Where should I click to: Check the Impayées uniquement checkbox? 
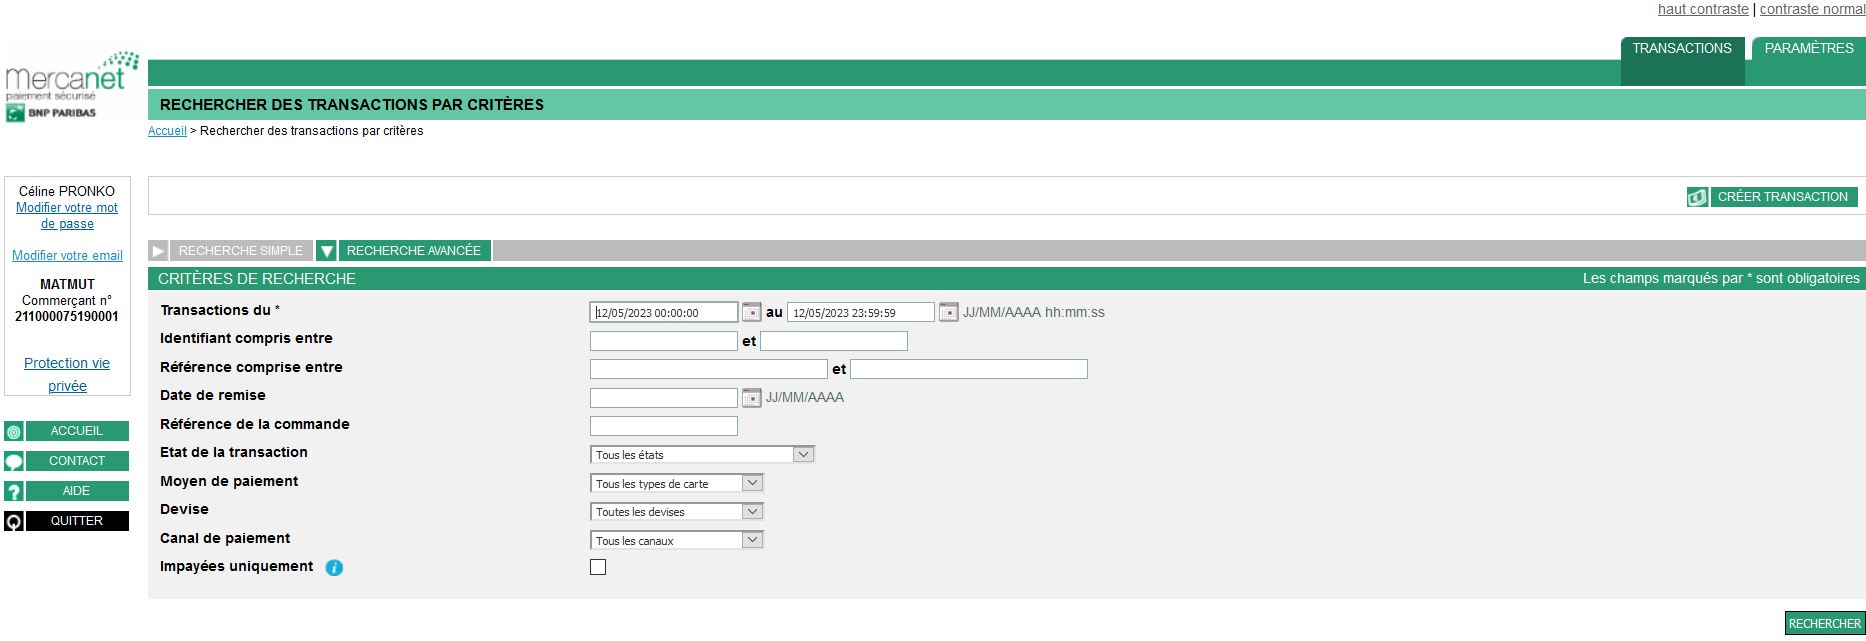[x=598, y=567]
